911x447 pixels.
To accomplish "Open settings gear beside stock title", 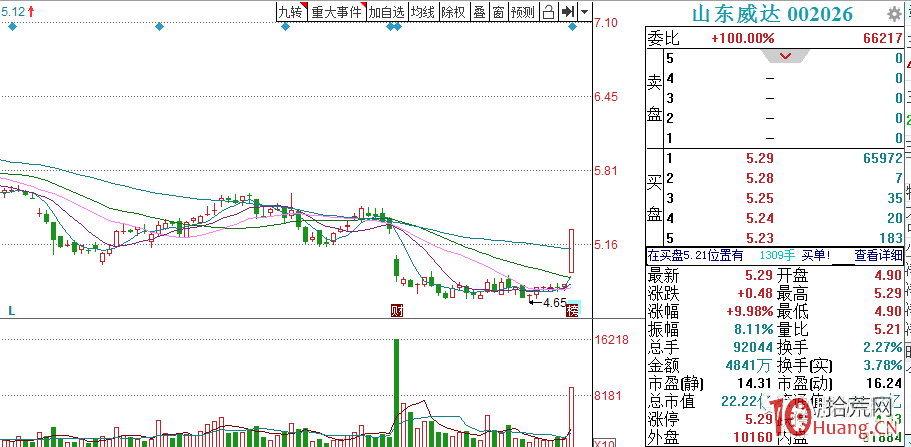I will pos(893,13).
